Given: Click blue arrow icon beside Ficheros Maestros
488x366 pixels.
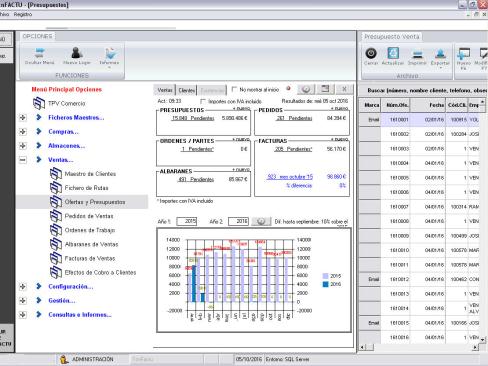Looking at the screenshot, I should (x=39, y=117).
